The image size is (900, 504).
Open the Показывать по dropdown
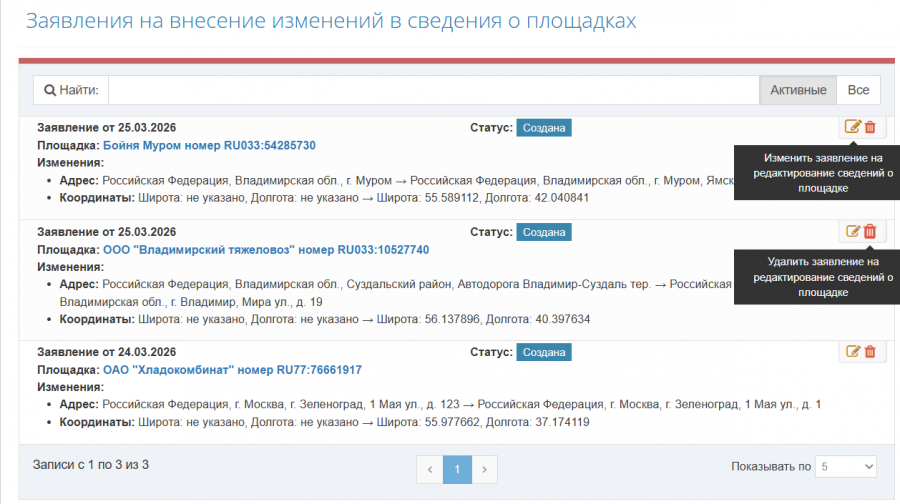pyautogui.click(x=846, y=467)
